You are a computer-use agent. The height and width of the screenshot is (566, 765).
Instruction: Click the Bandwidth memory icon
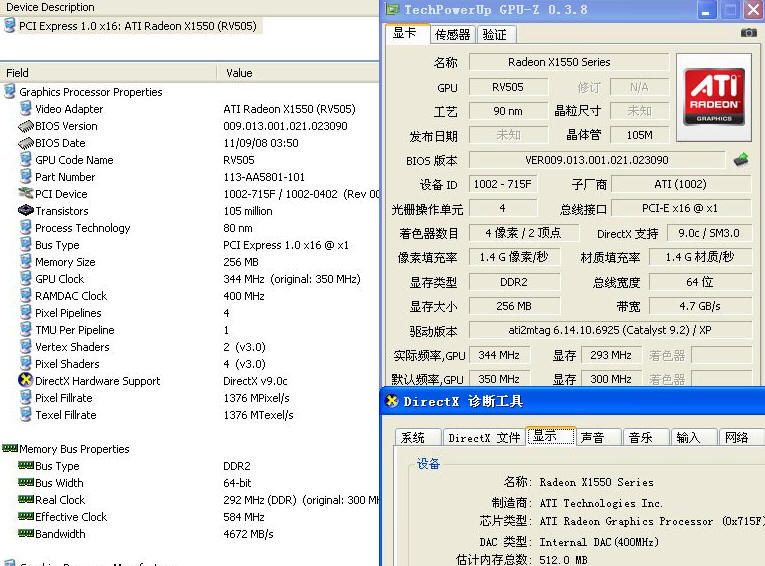pyautogui.click(x=26, y=533)
